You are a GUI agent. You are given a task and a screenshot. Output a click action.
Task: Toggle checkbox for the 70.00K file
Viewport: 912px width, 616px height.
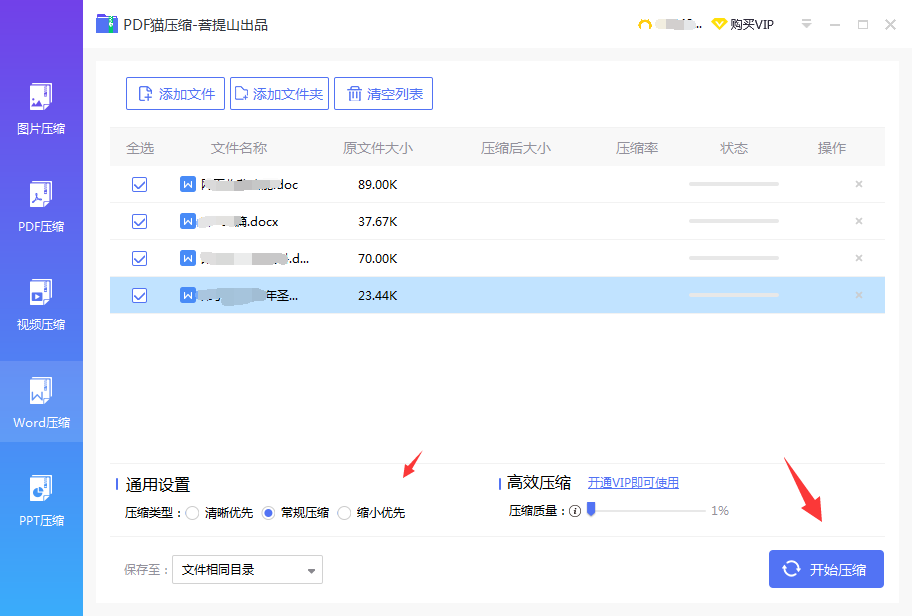[x=140, y=258]
